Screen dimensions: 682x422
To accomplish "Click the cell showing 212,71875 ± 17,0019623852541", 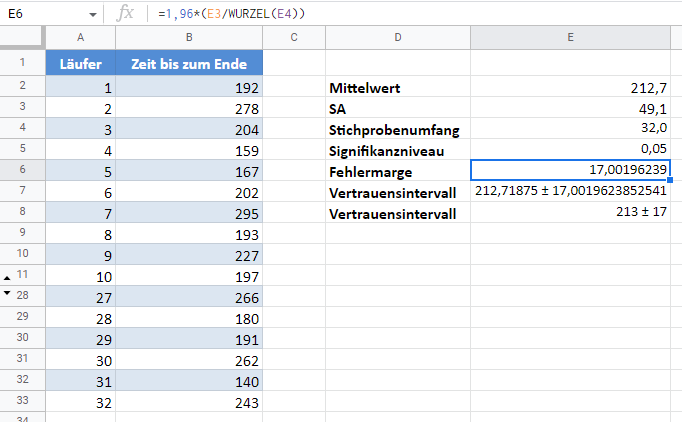I will [x=570, y=191].
